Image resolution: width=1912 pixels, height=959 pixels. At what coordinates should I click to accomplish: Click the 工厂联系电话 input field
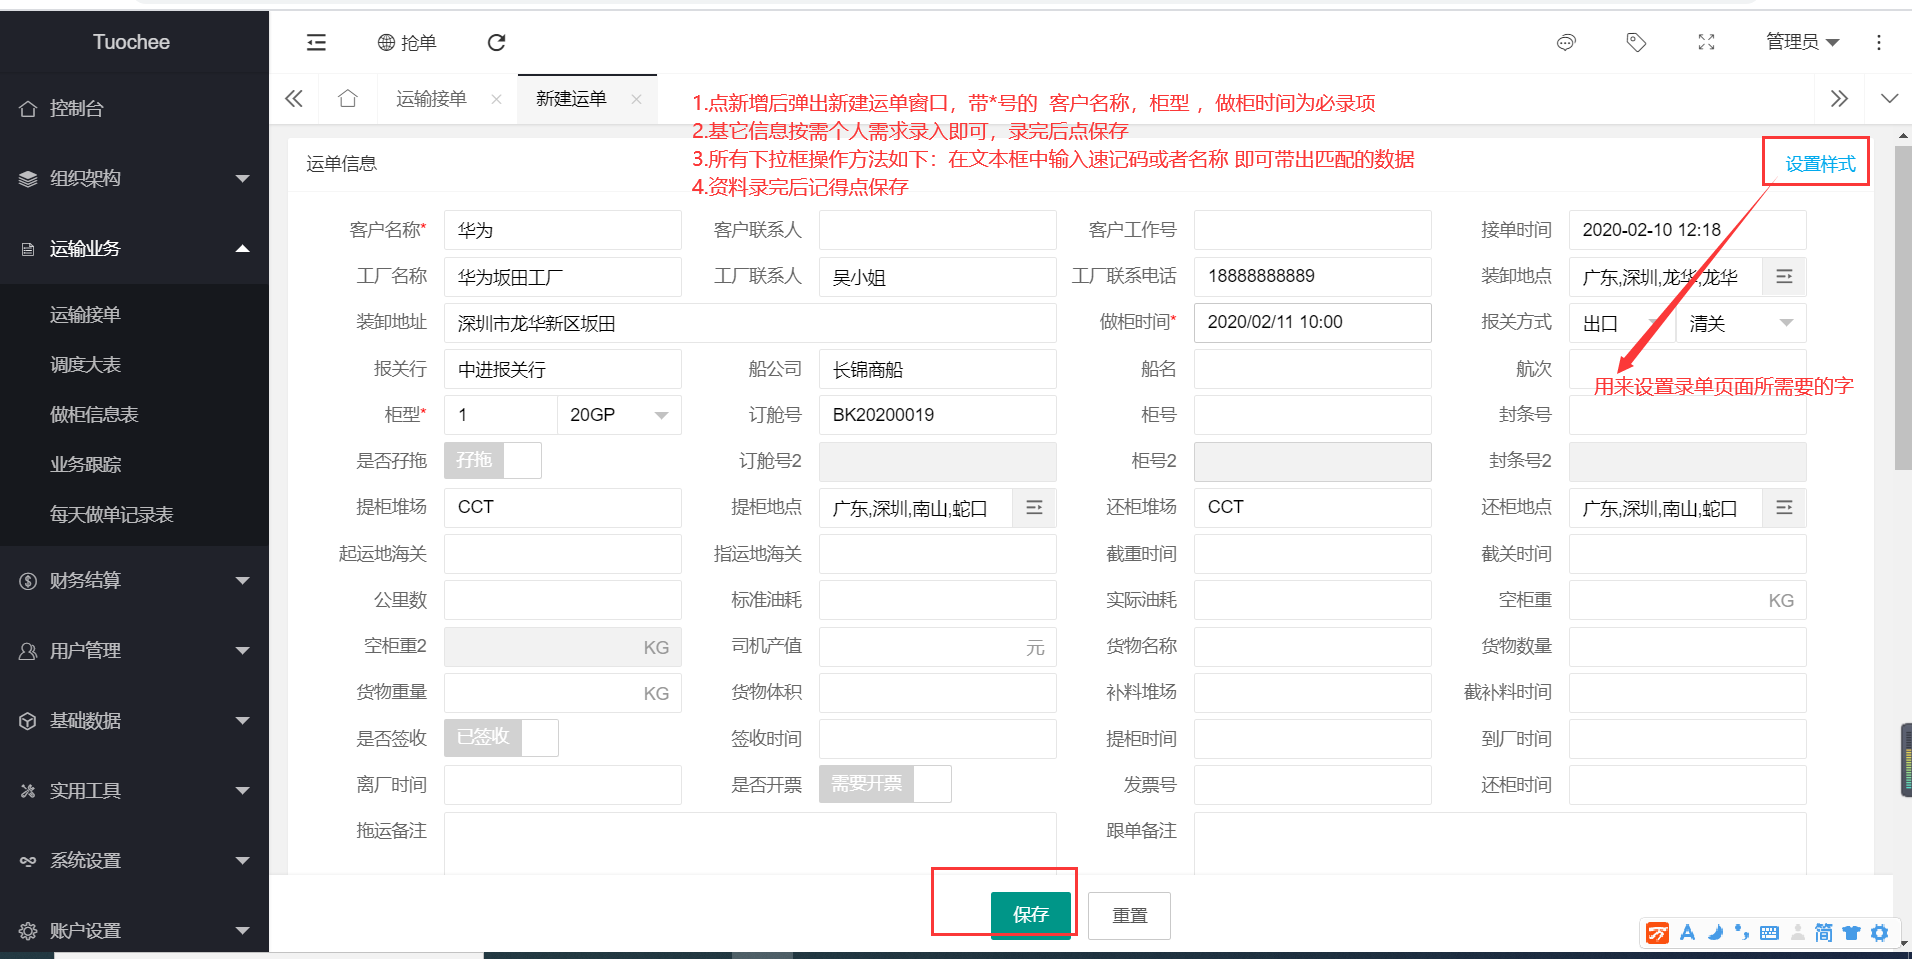click(x=1312, y=276)
